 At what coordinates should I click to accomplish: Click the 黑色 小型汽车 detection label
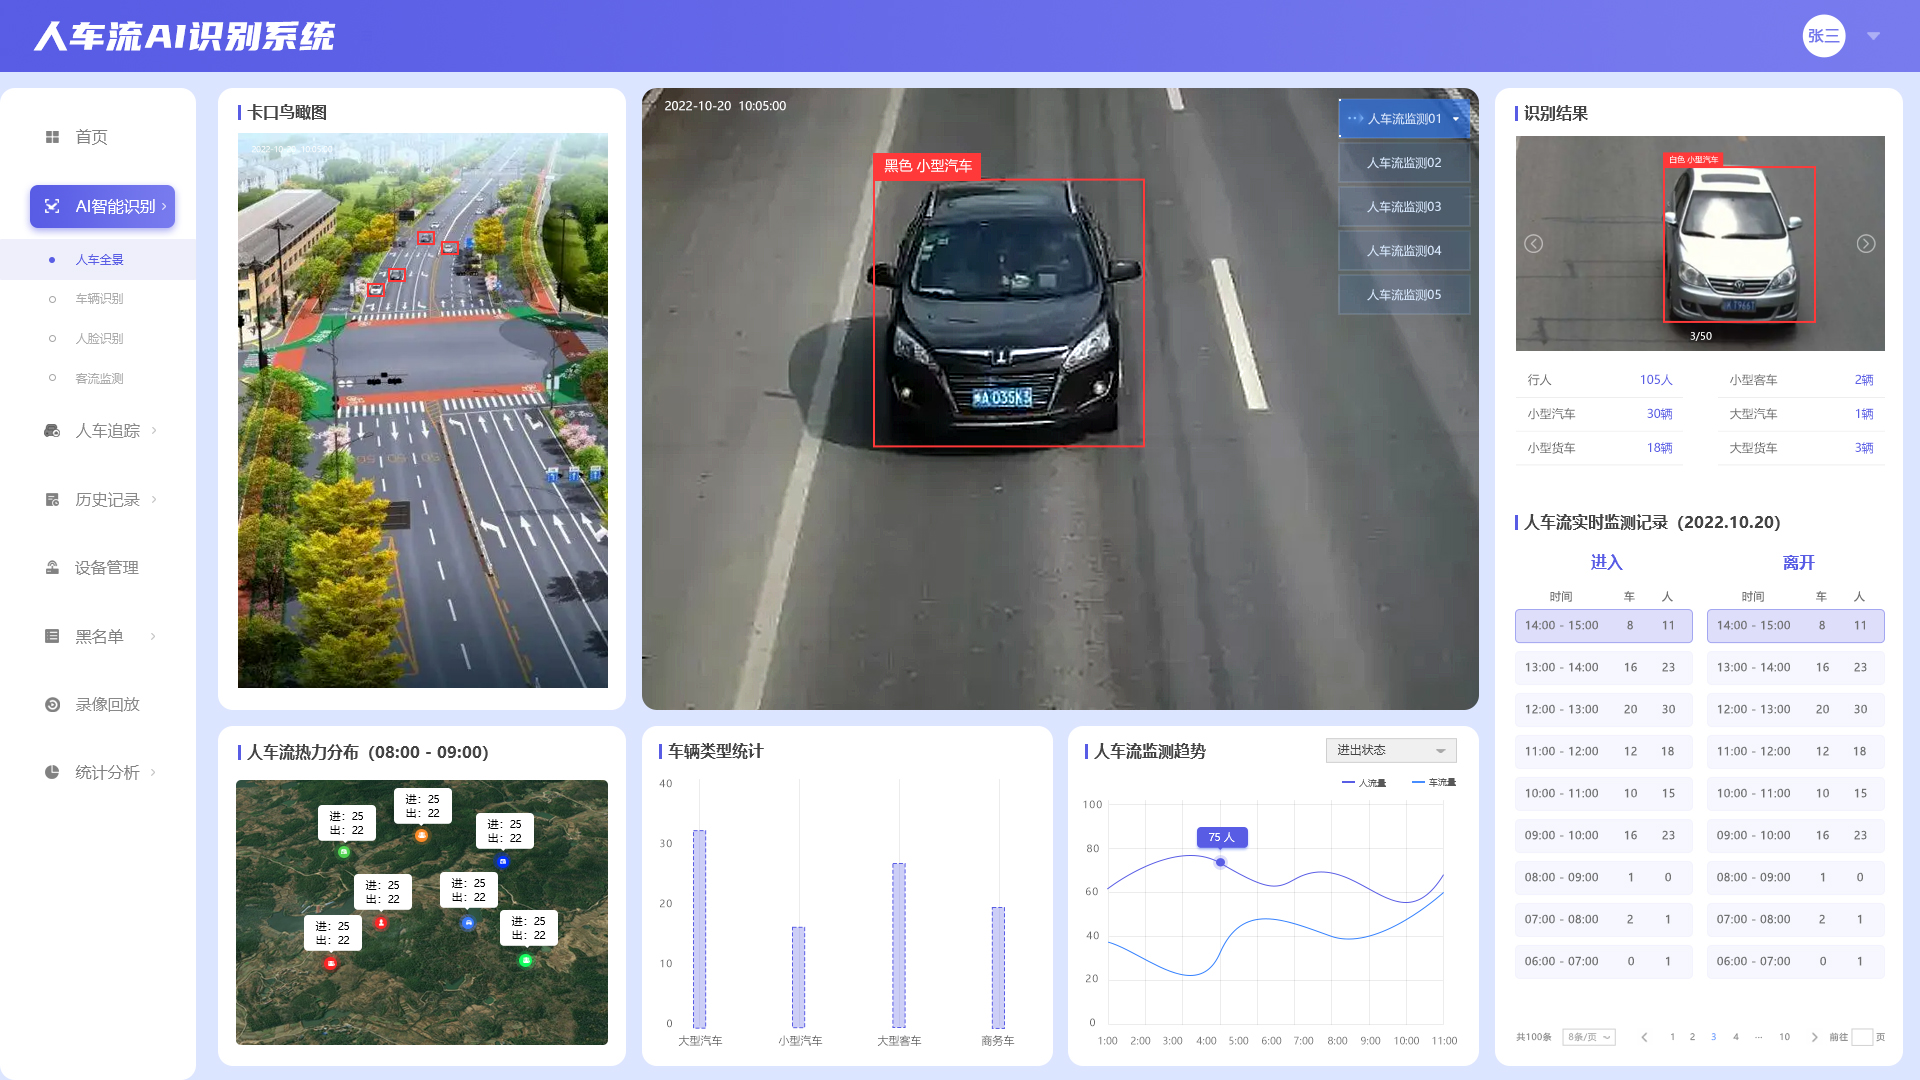(x=927, y=166)
